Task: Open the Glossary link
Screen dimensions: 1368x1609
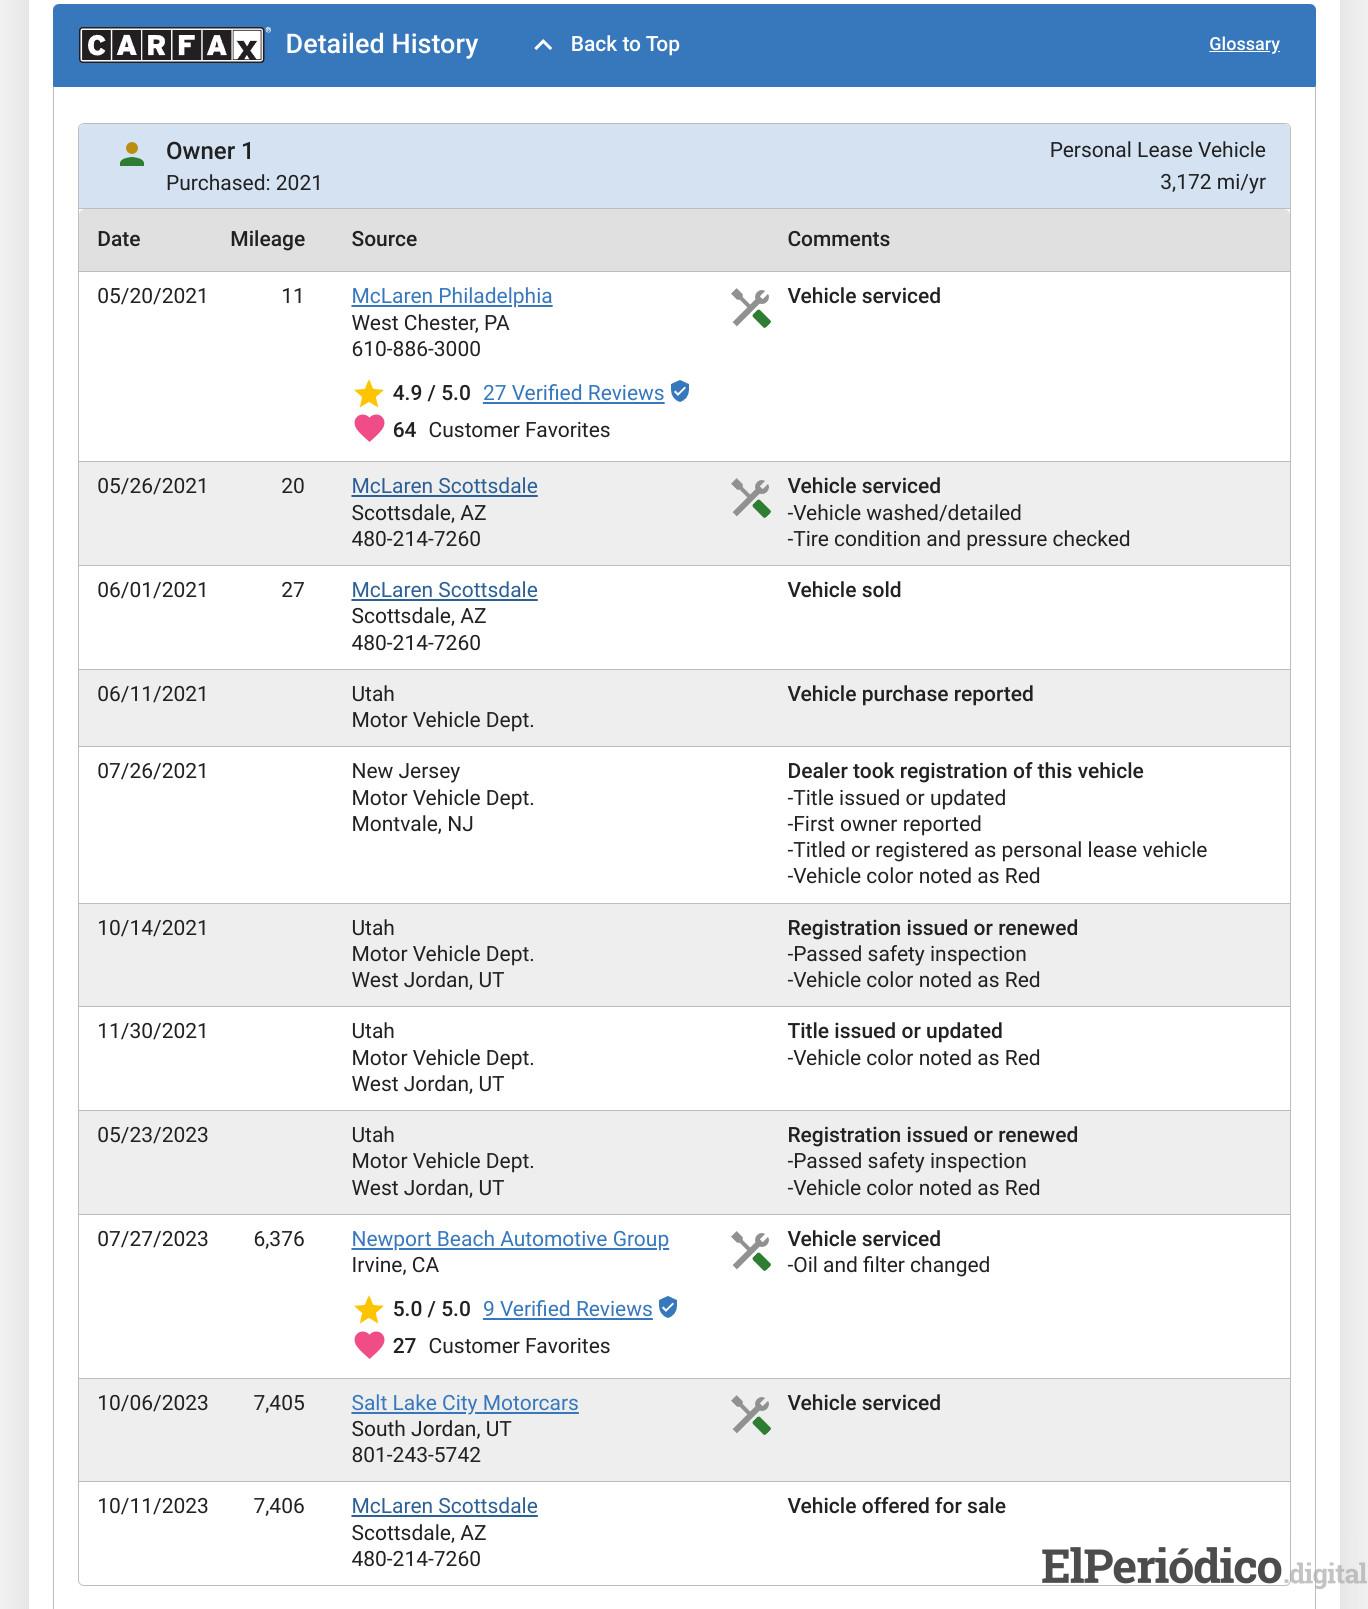Action: click(1244, 44)
